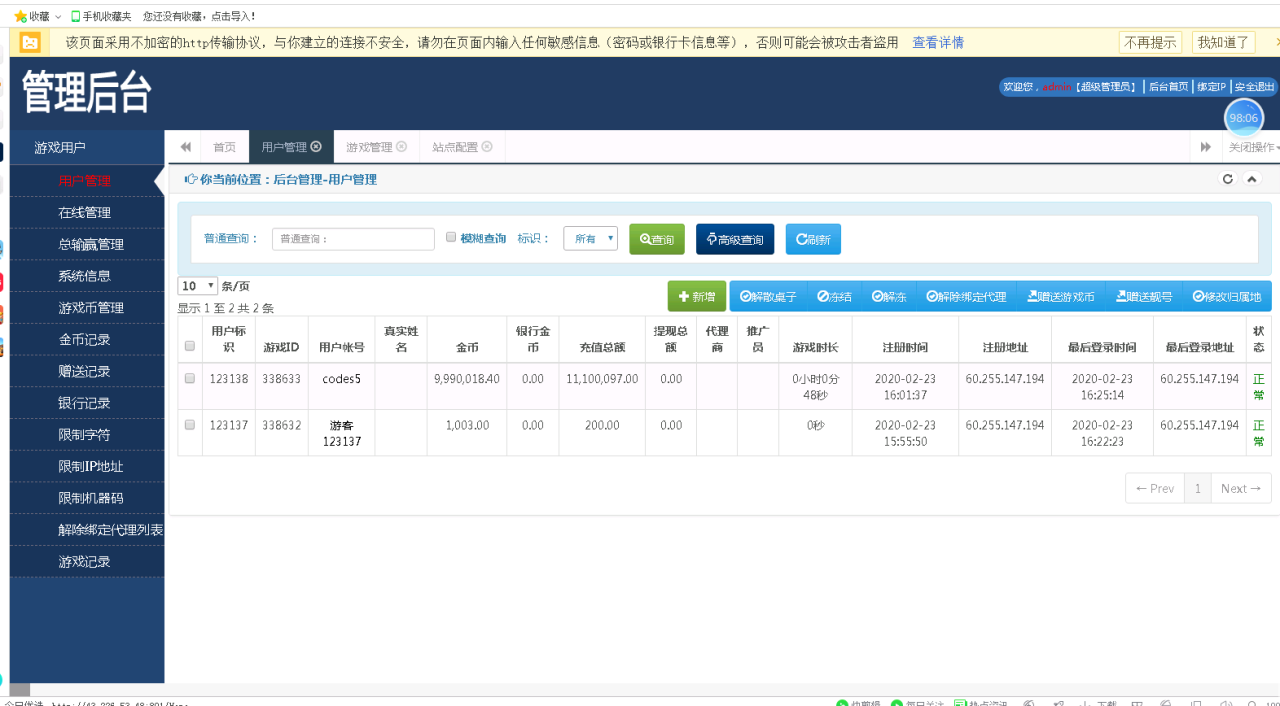Click the 赠送游戏币 toolbar button
The height and width of the screenshot is (706, 1280).
coord(1061,297)
